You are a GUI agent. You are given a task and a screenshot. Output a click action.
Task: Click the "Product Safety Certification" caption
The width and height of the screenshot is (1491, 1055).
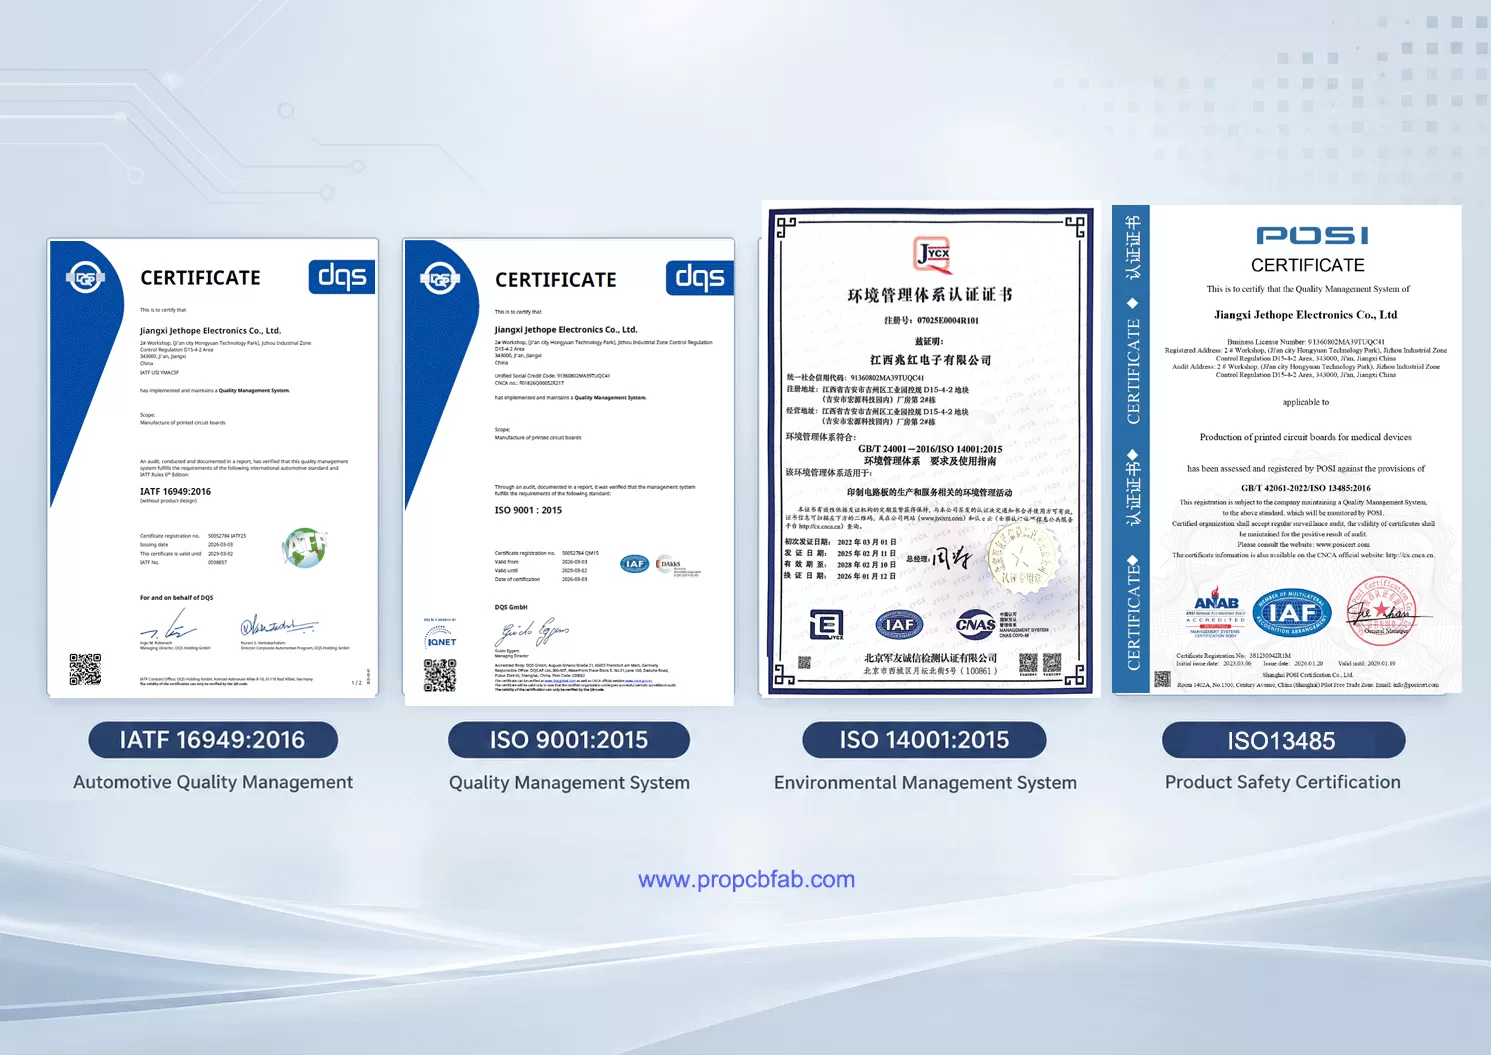1283,782
